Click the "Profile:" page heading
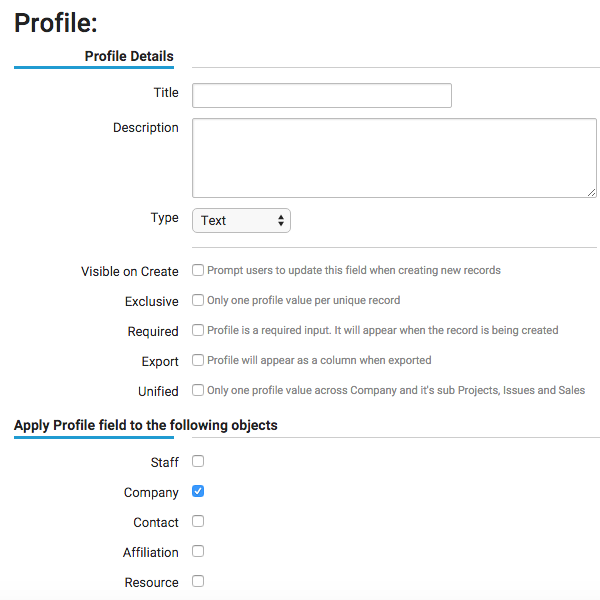 55,22
